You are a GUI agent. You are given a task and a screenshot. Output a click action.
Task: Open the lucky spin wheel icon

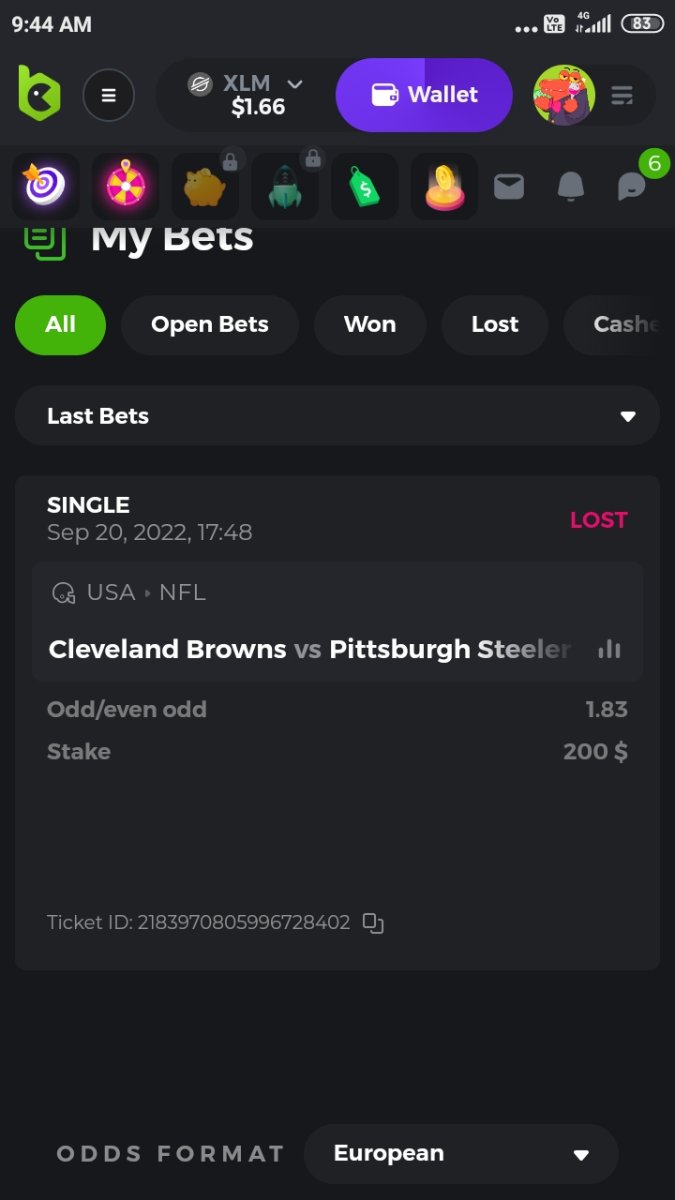click(125, 186)
